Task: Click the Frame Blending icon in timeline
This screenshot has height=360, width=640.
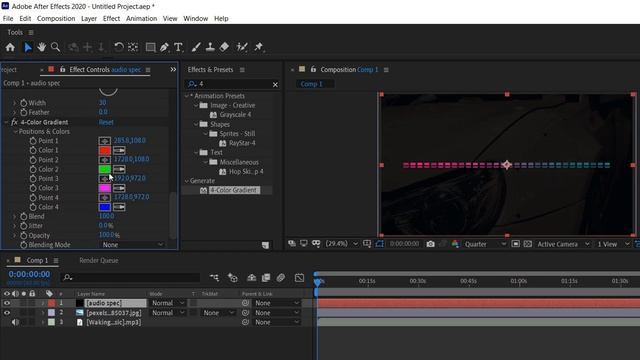Action: (x=266, y=278)
